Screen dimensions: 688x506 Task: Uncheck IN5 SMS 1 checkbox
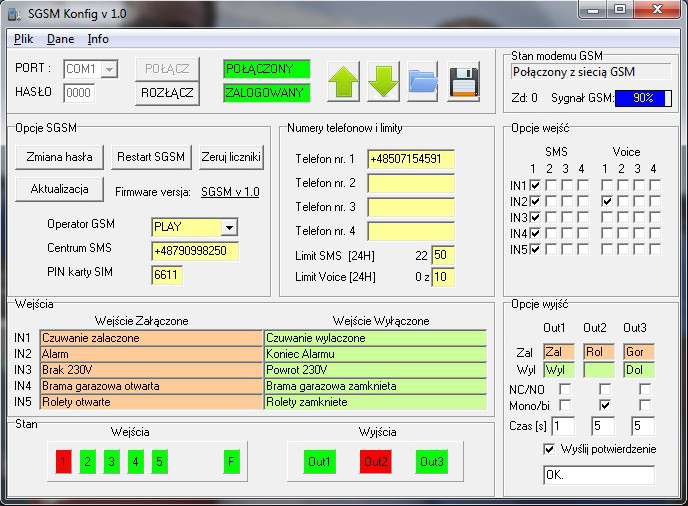(535, 249)
